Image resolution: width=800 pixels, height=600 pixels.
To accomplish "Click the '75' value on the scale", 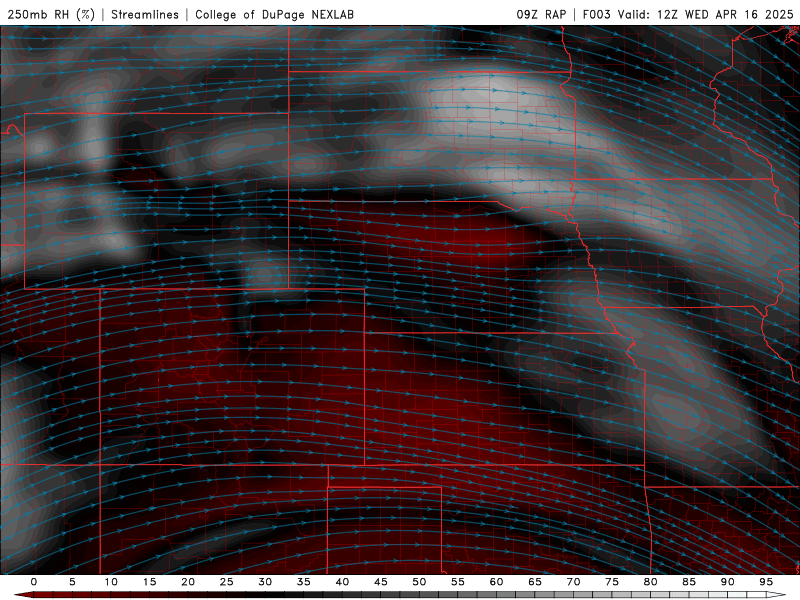I will (612, 582).
